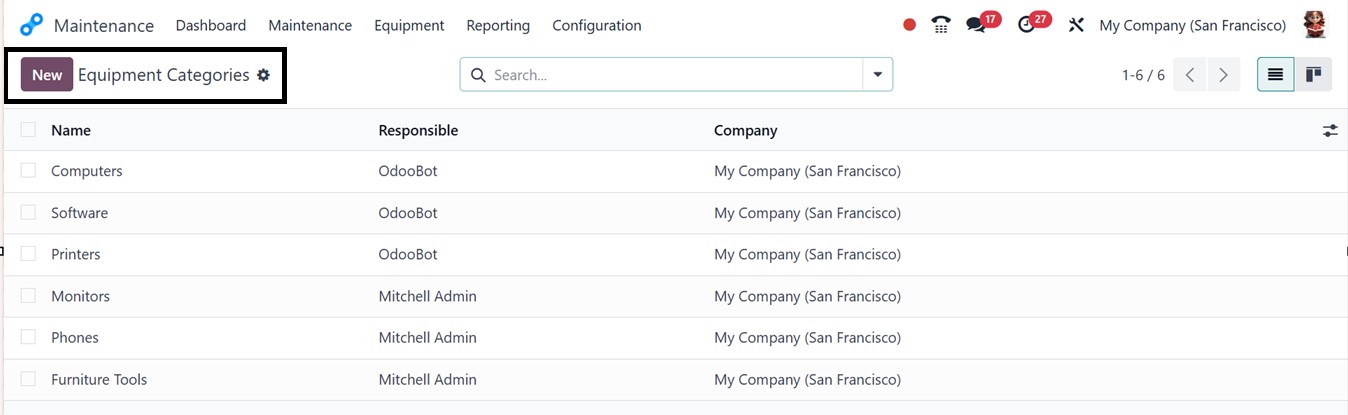Click the Mitchell Admin user avatar
Image resolution: width=1348 pixels, height=415 pixels.
pyautogui.click(x=1315, y=25)
